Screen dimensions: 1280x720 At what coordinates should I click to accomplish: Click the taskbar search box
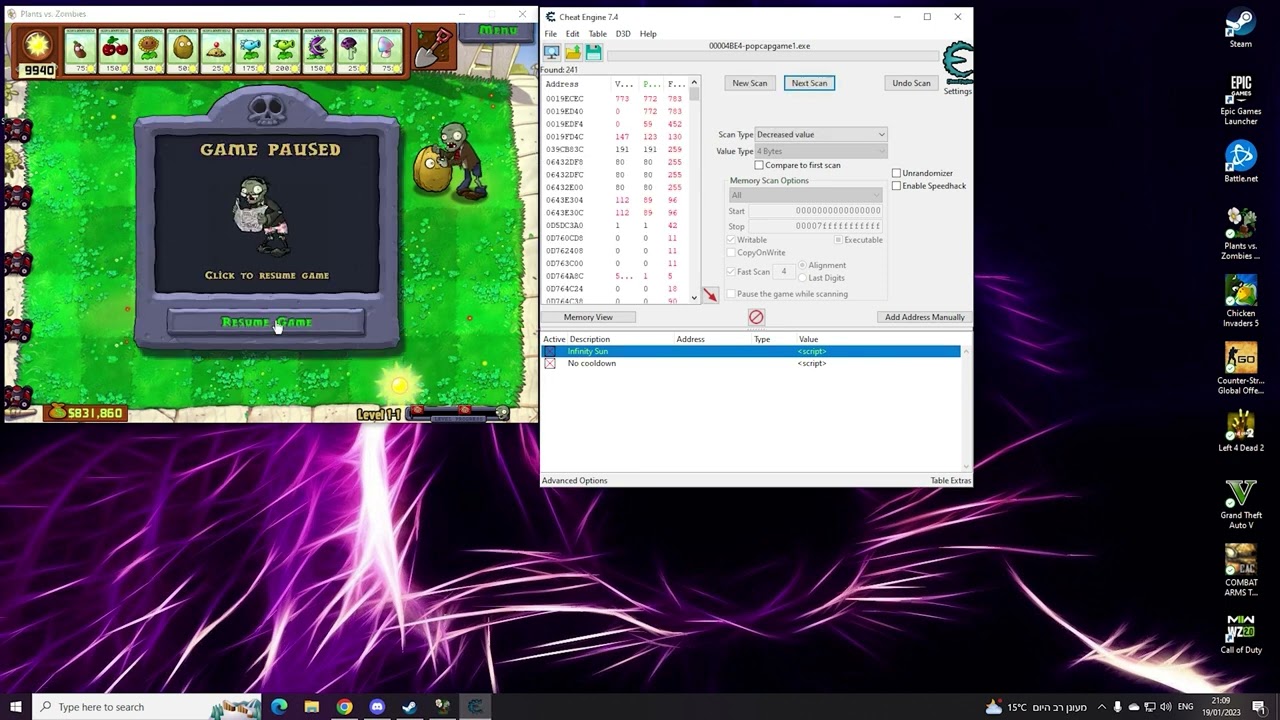tap(146, 707)
